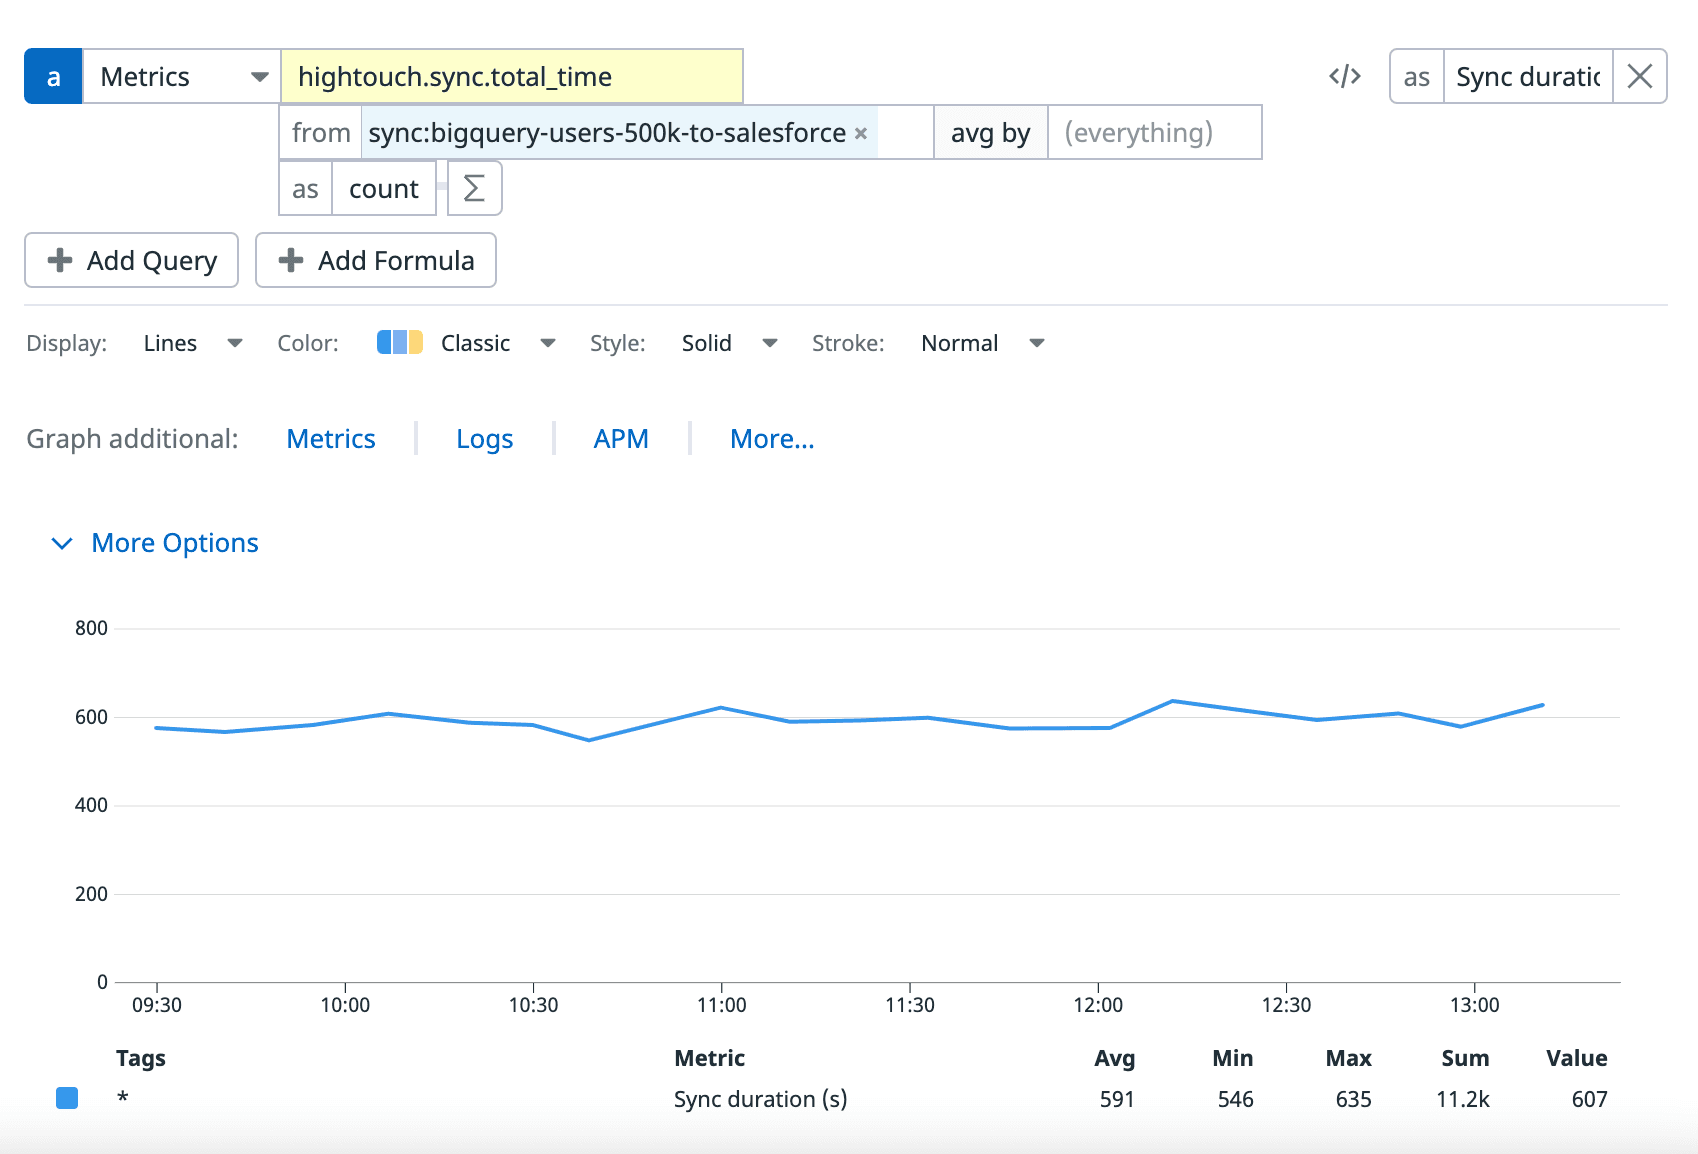Toggle the blue series legend square
Image resolution: width=1698 pixels, height=1154 pixels.
[67, 1098]
